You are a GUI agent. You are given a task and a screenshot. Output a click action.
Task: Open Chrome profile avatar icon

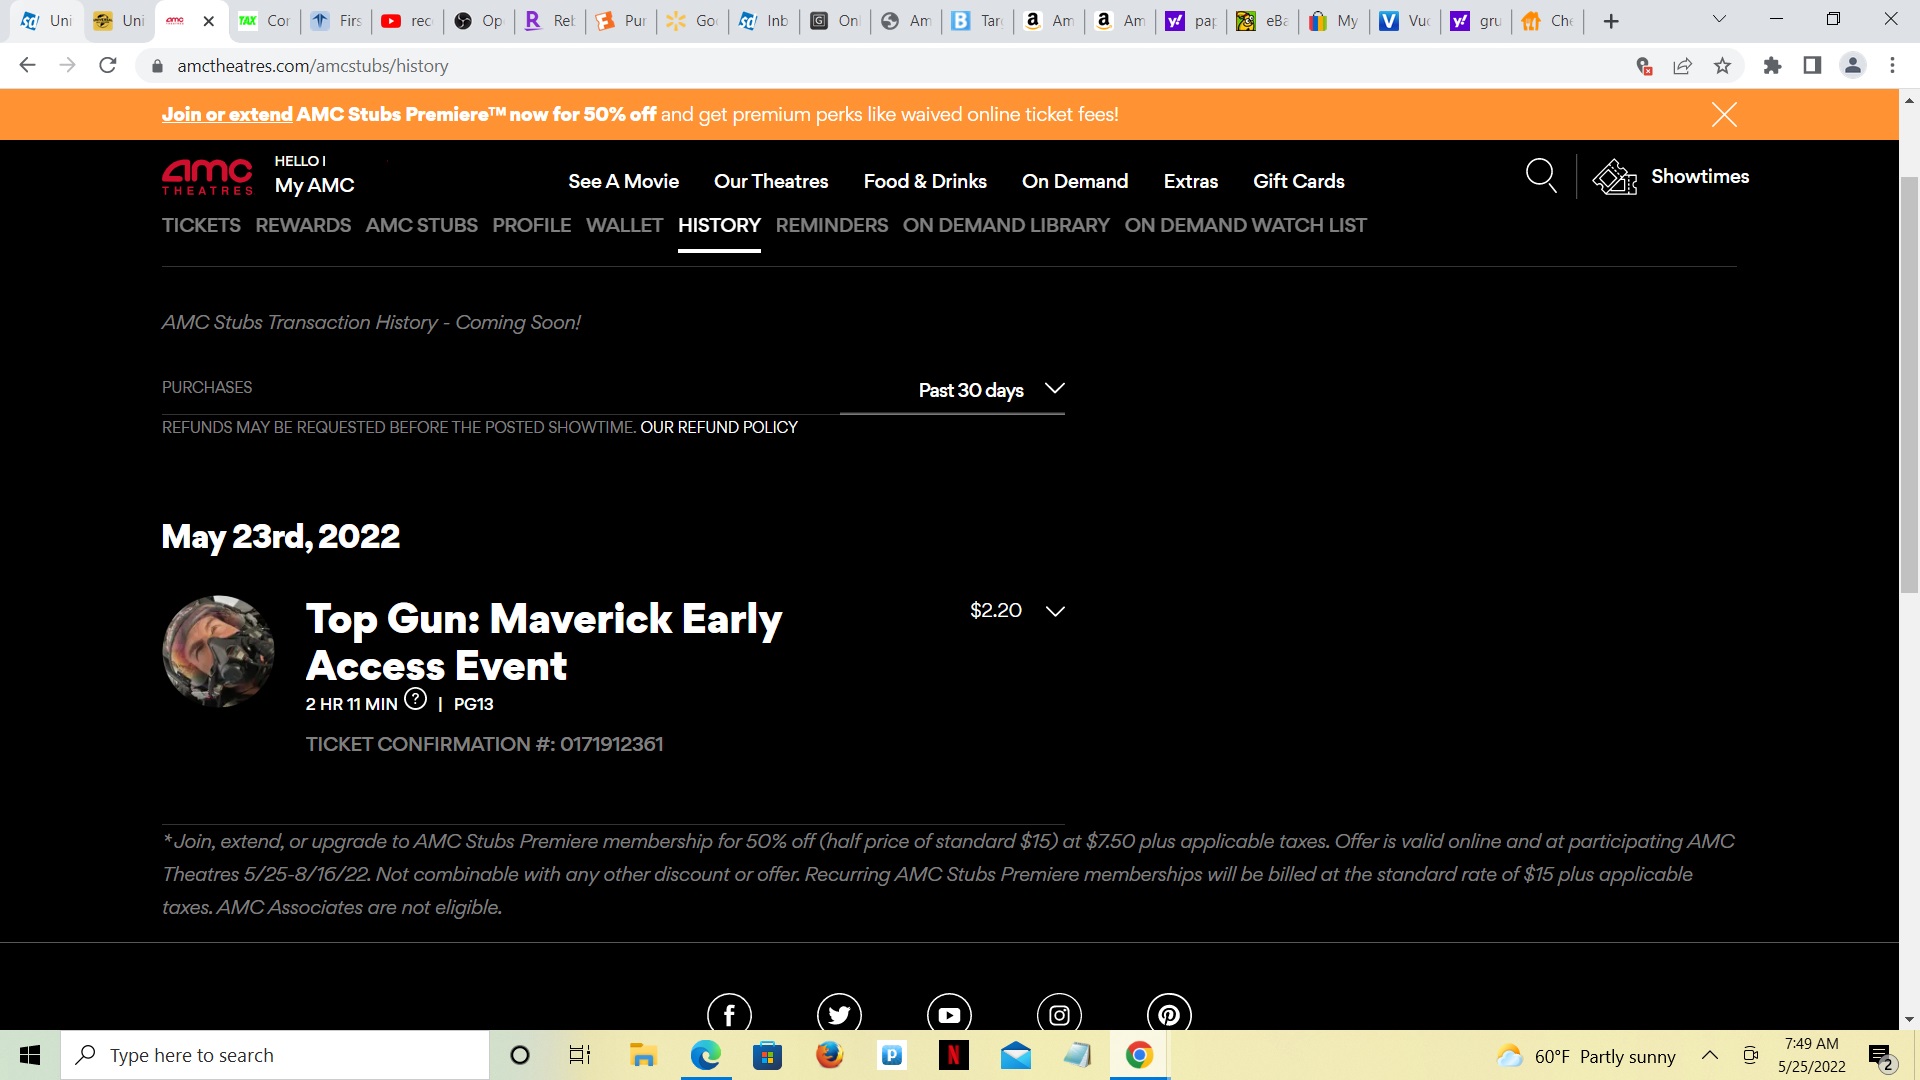(x=1852, y=66)
